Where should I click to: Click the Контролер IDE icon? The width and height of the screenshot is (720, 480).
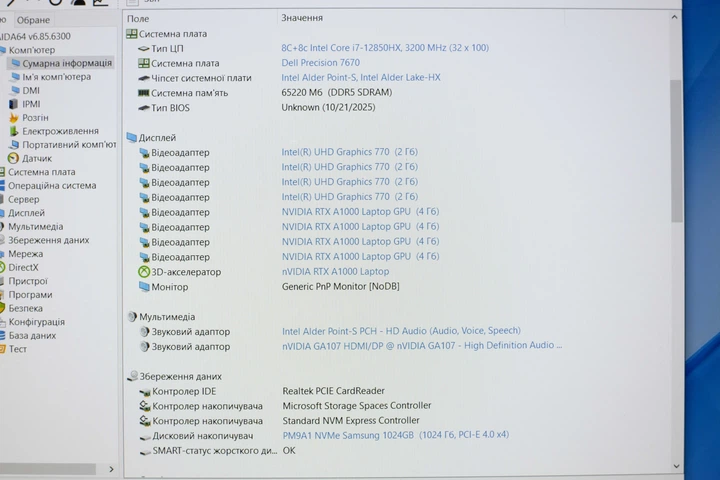click(x=145, y=392)
